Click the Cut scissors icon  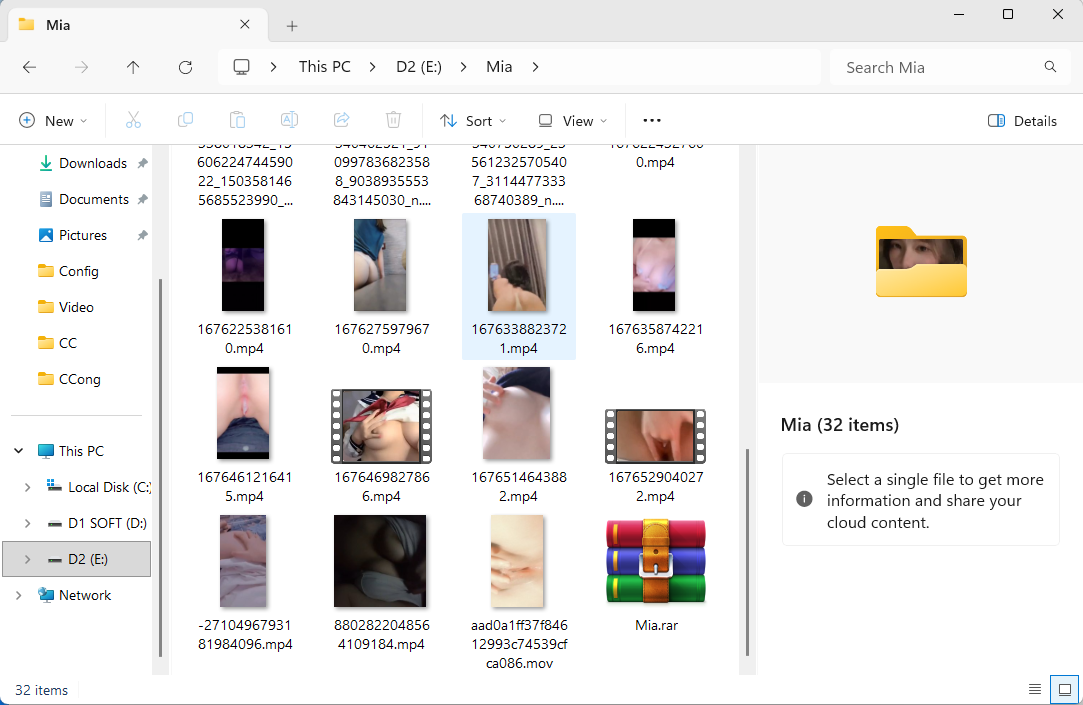point(133,120)
